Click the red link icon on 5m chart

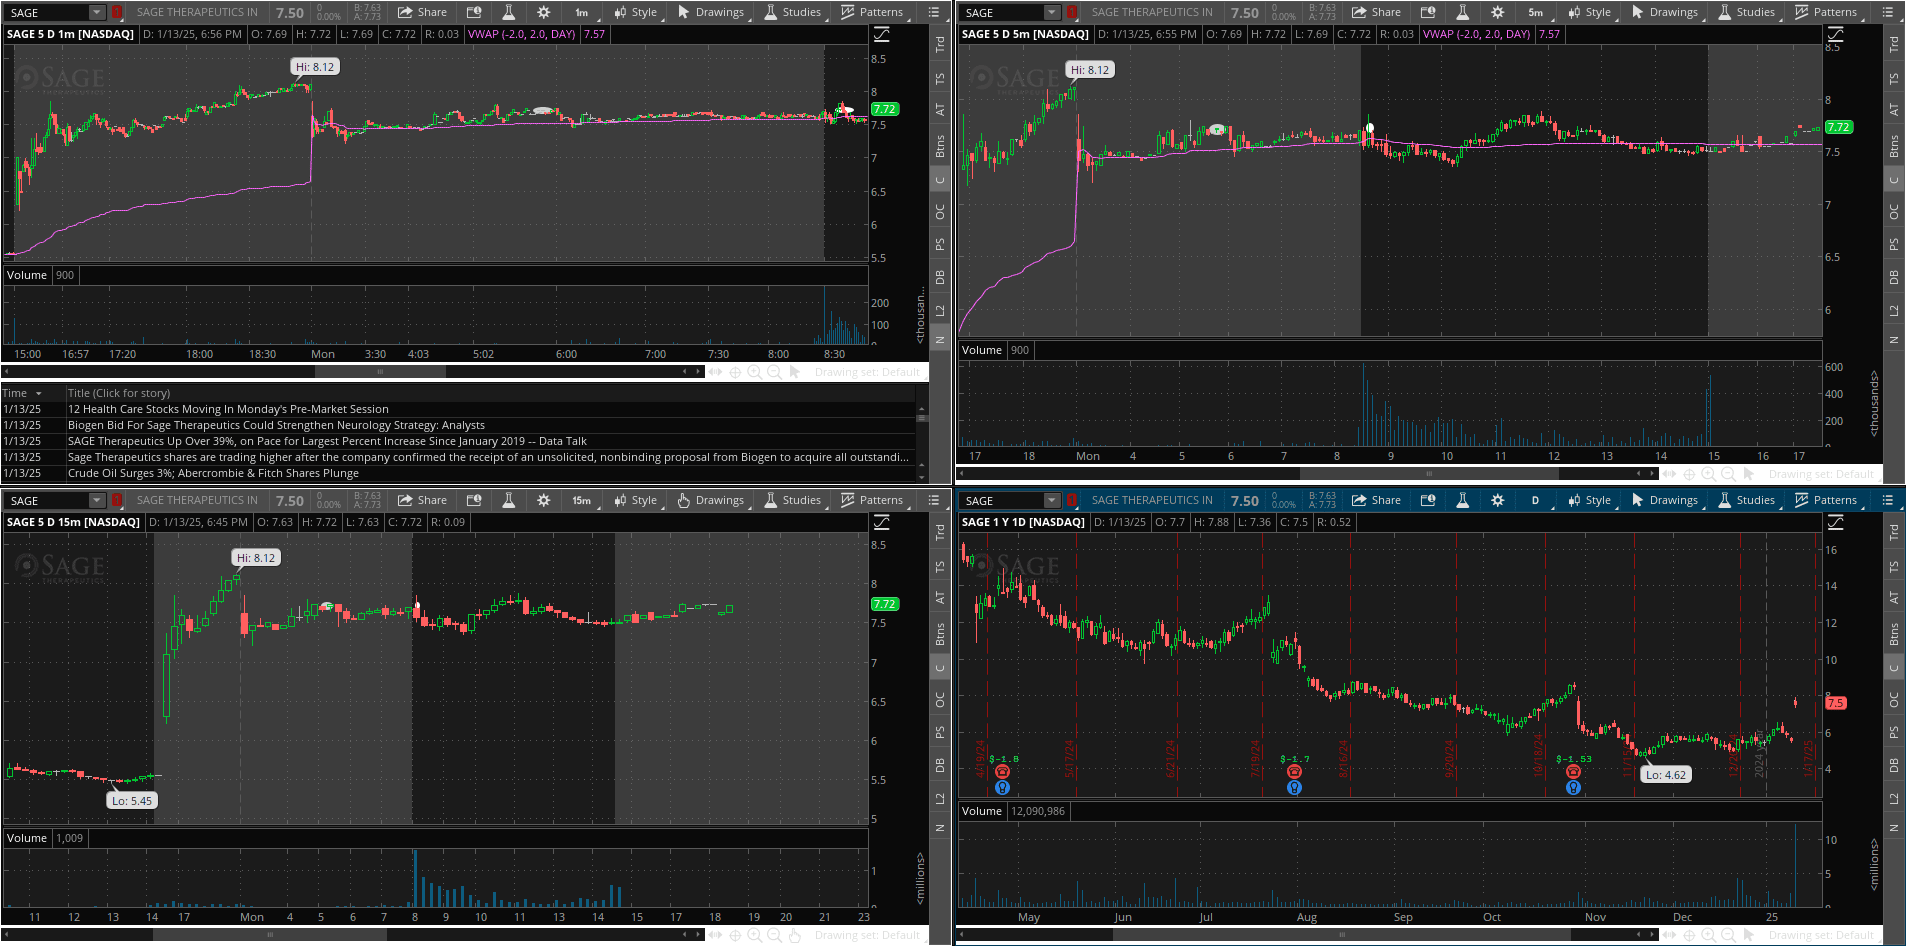(x=1072, y=12)
